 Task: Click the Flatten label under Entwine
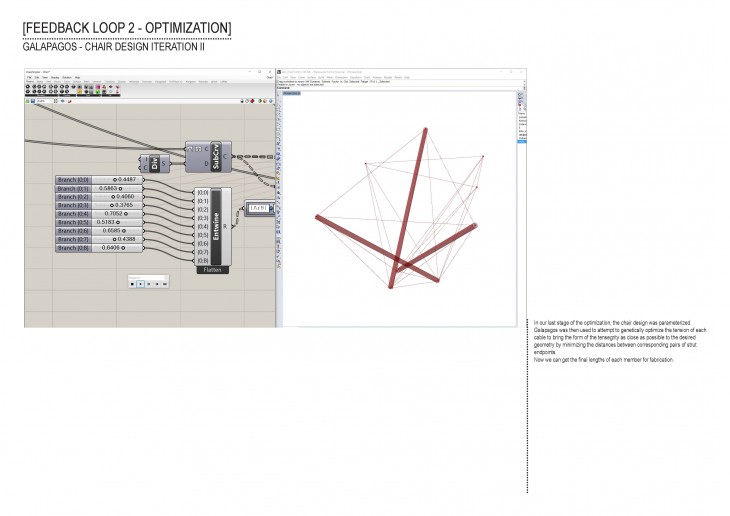click(211, 270)
